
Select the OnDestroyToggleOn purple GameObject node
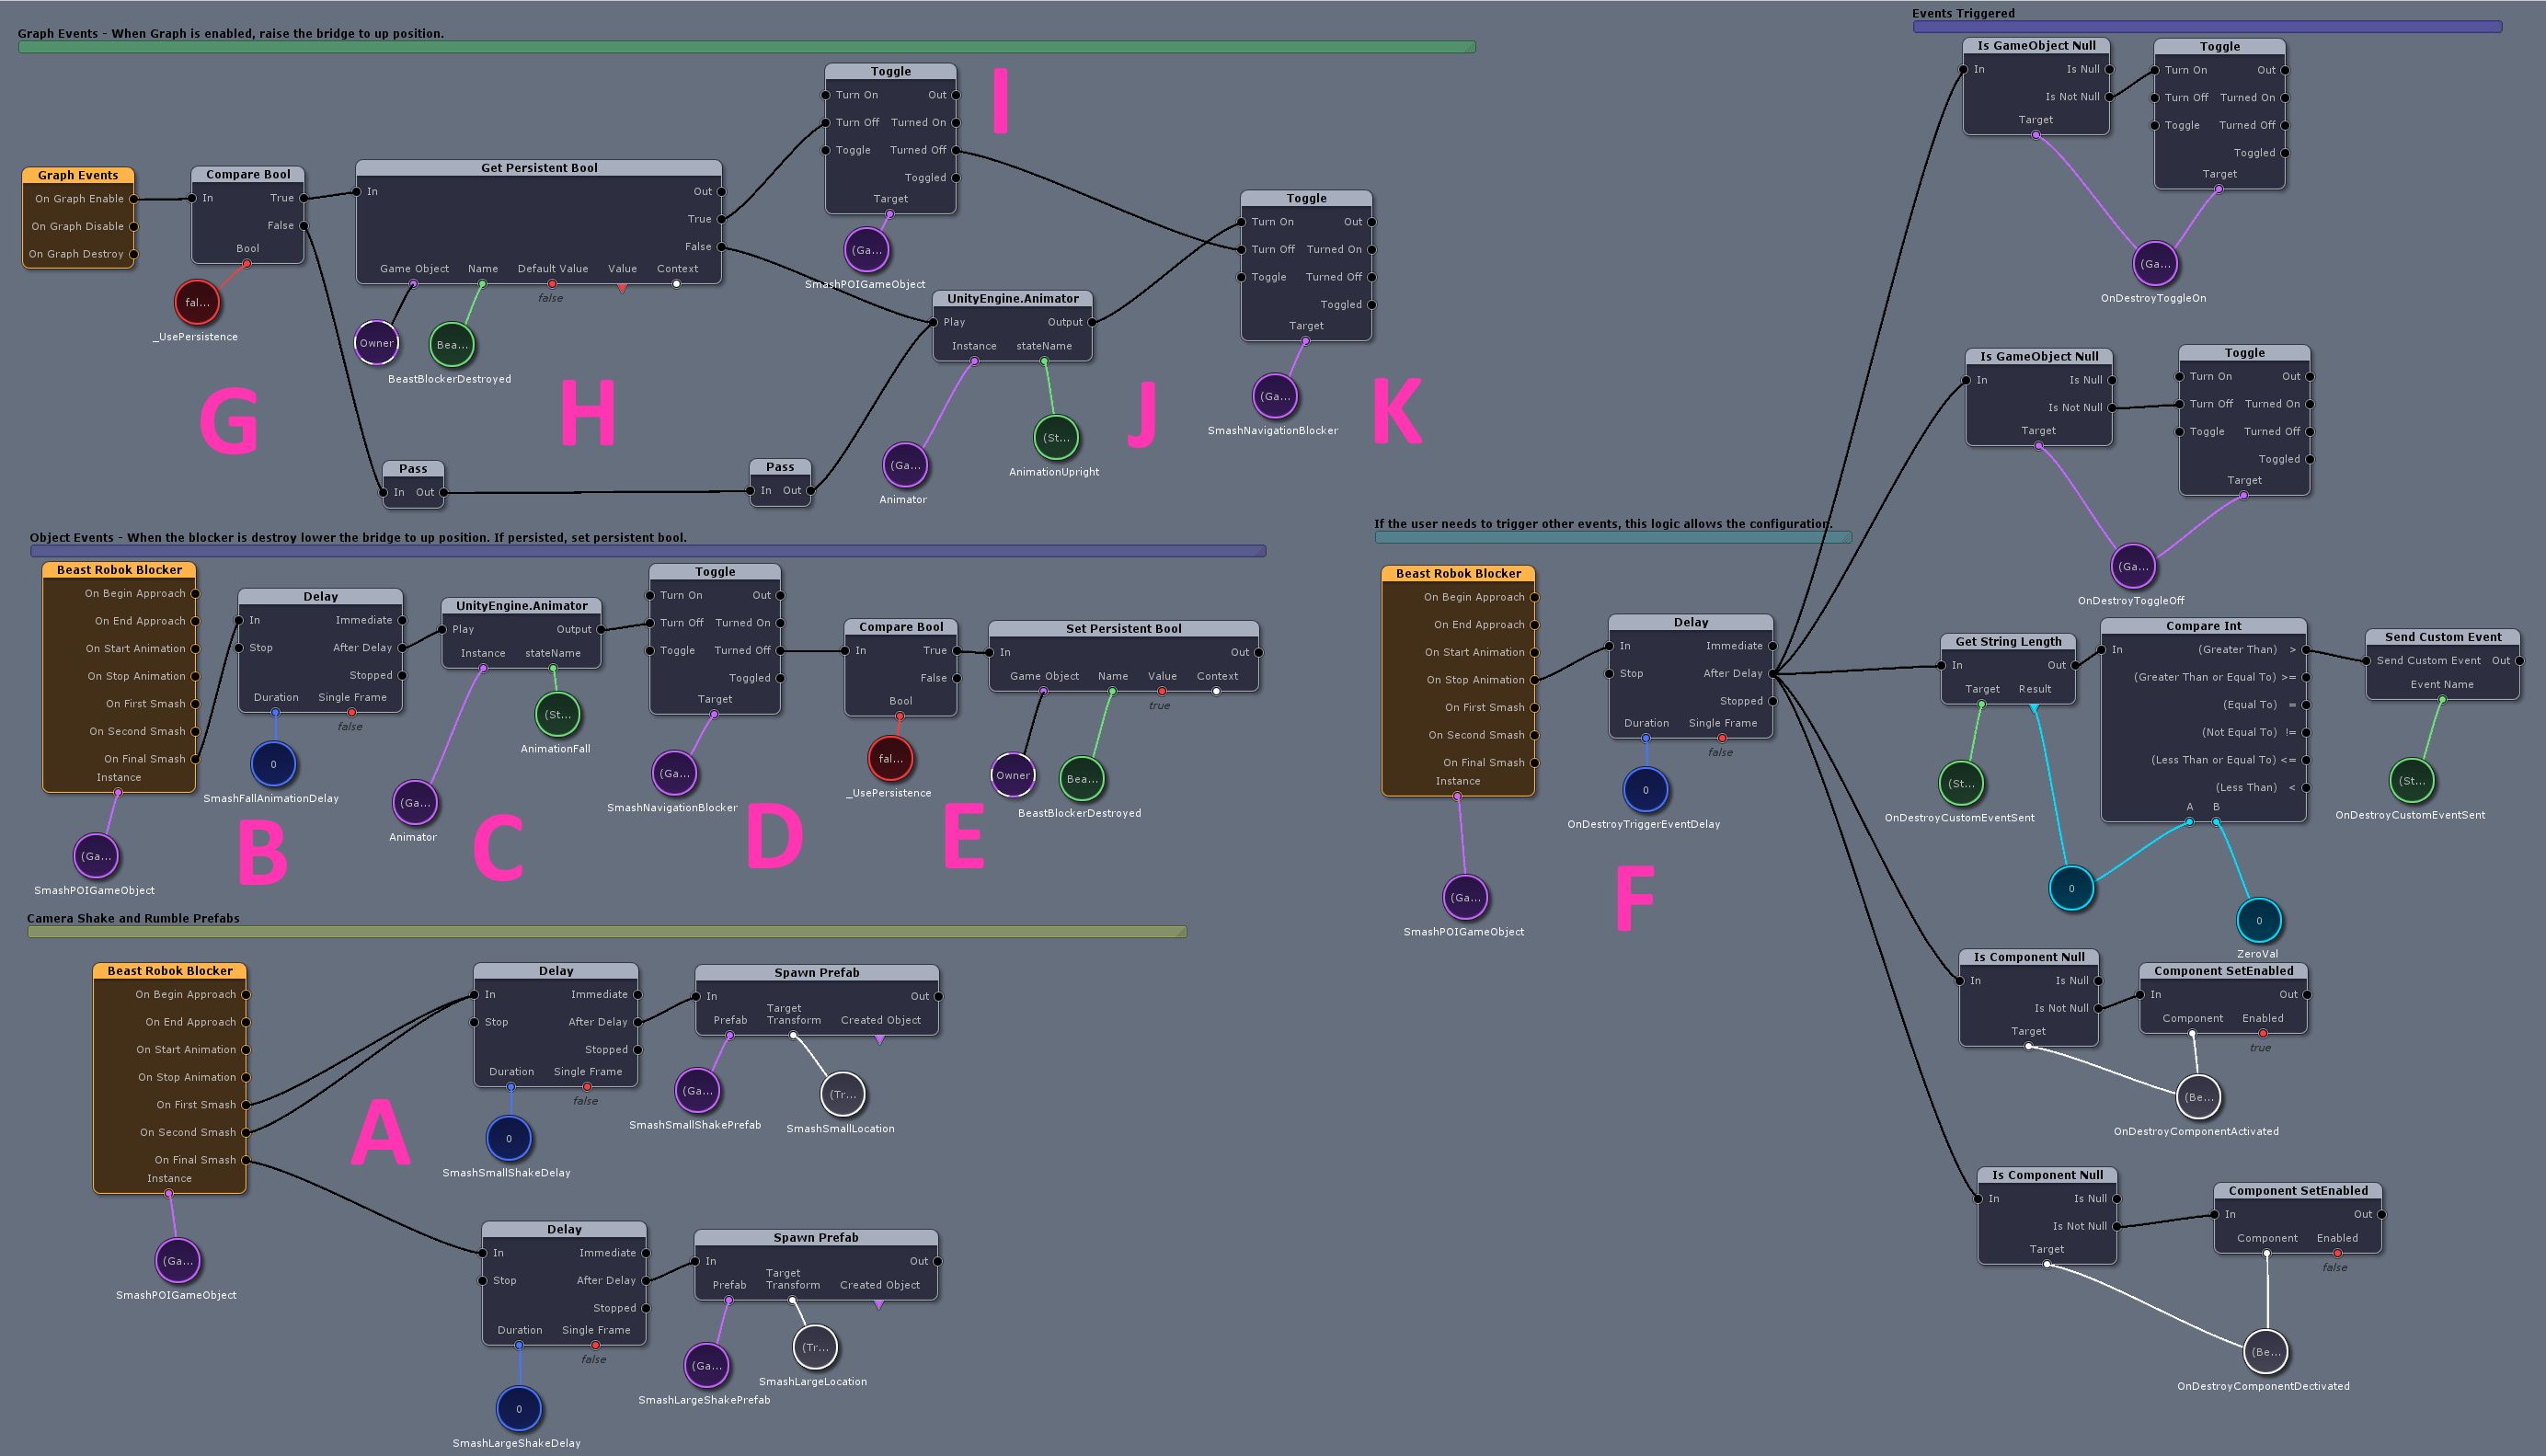pos(2154,264)
